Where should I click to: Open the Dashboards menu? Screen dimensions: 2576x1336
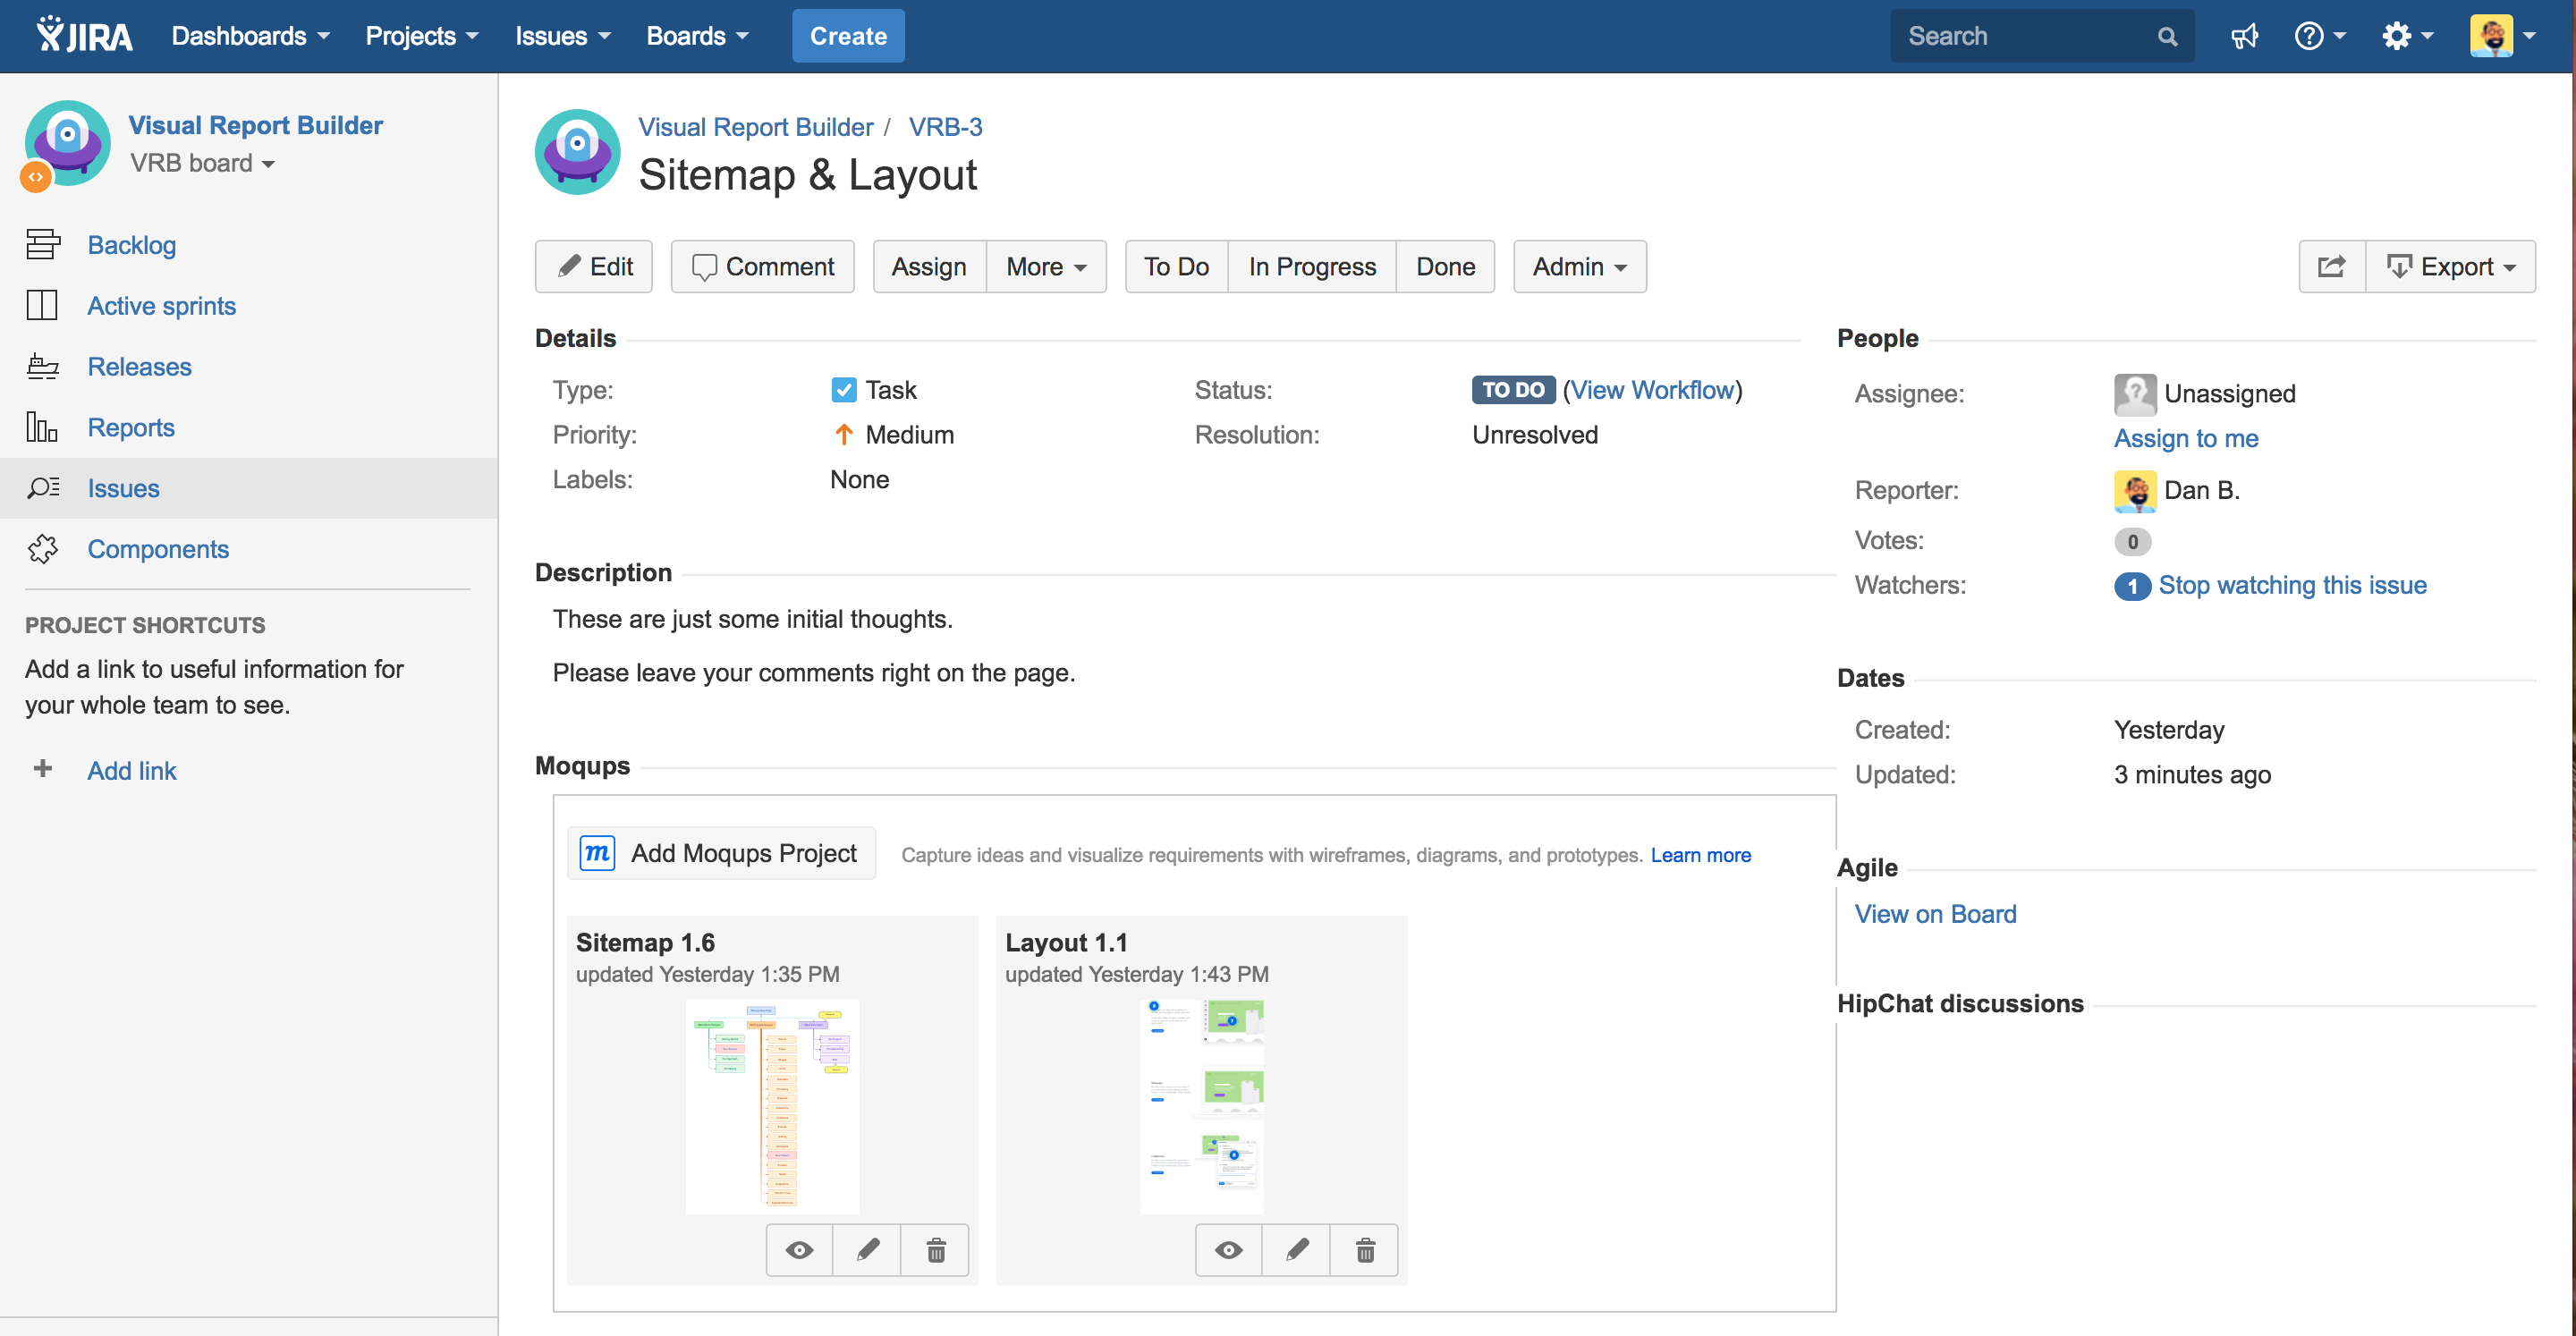tap(250, 36)
